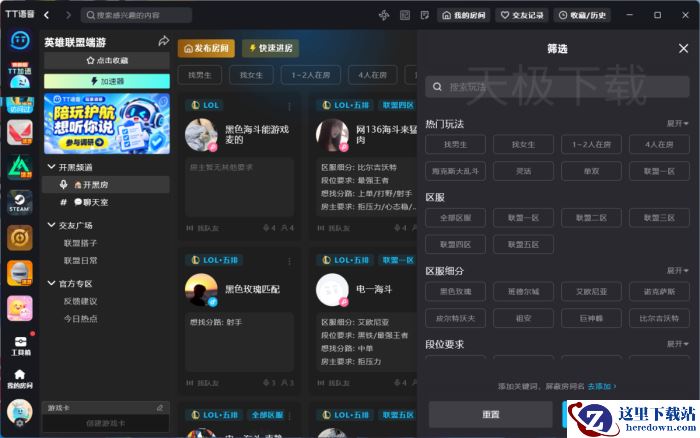Open 联盟搭子 under 交友广场
This screenshot has width=700, height=438.
pyautogui.click(x=80, y=243)
